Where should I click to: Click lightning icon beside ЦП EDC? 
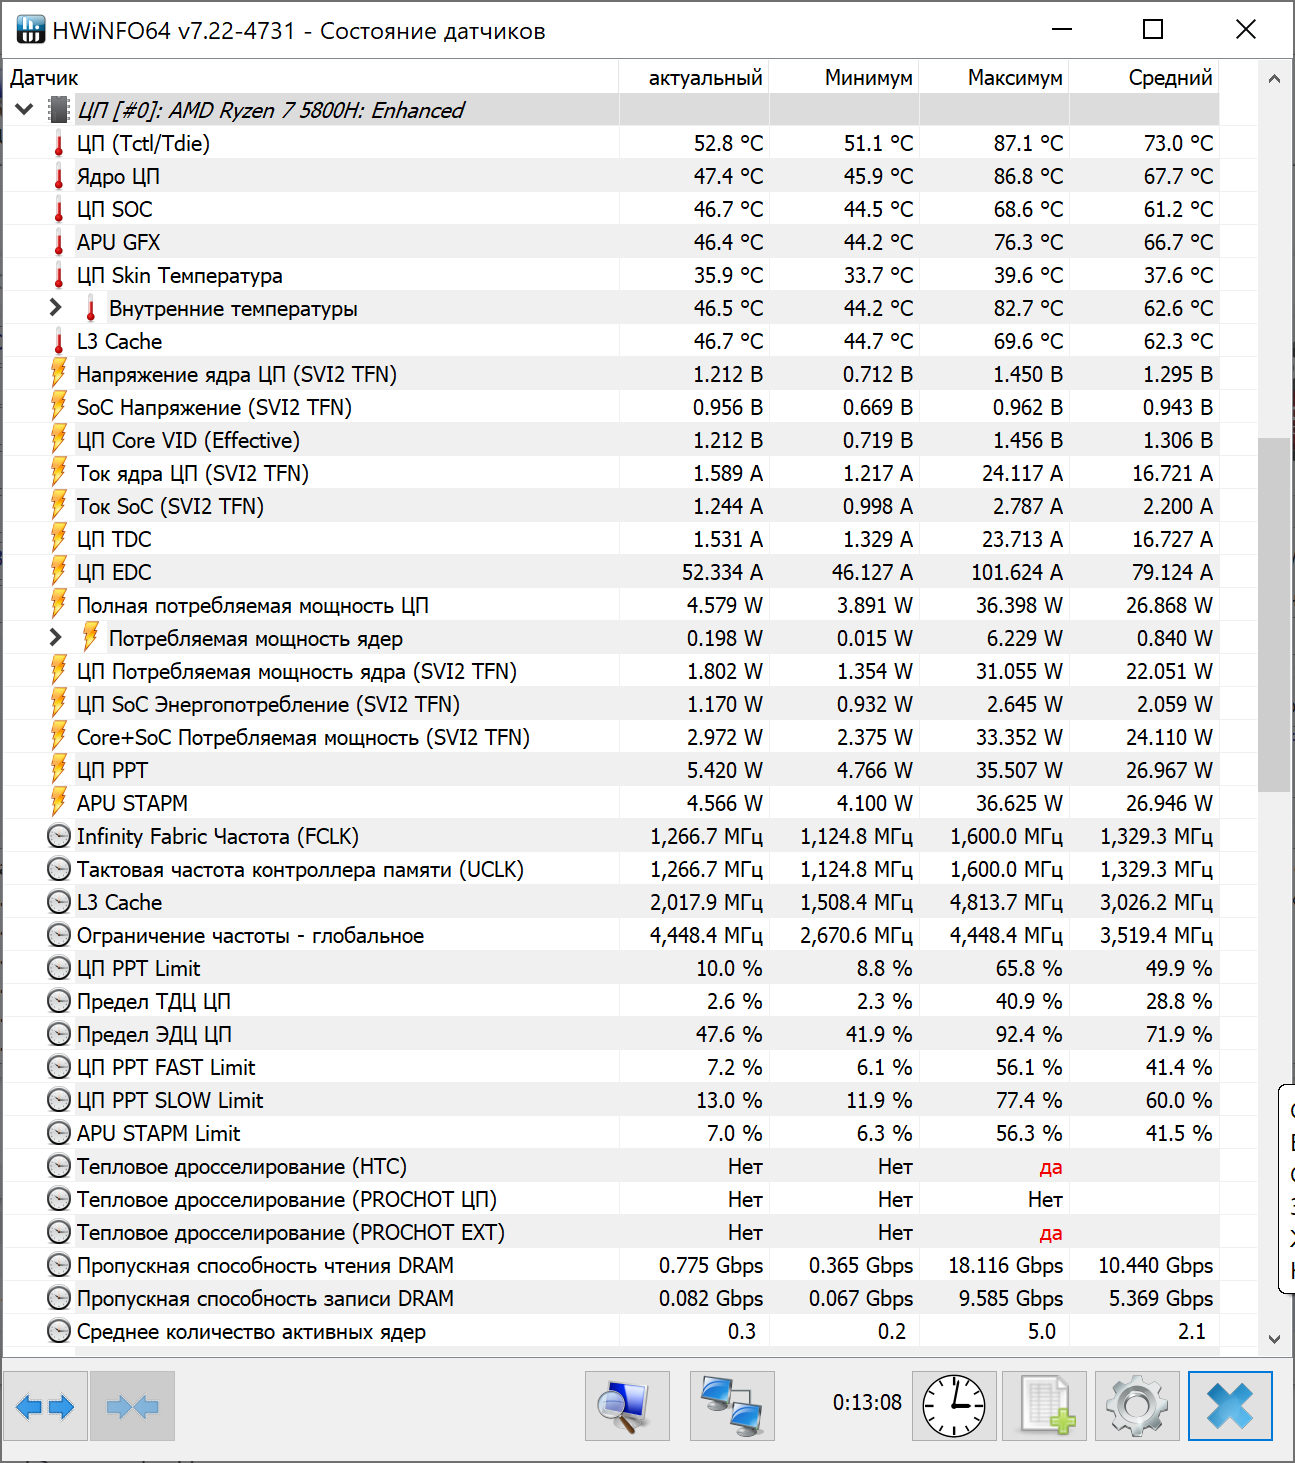tap(59, 572)
